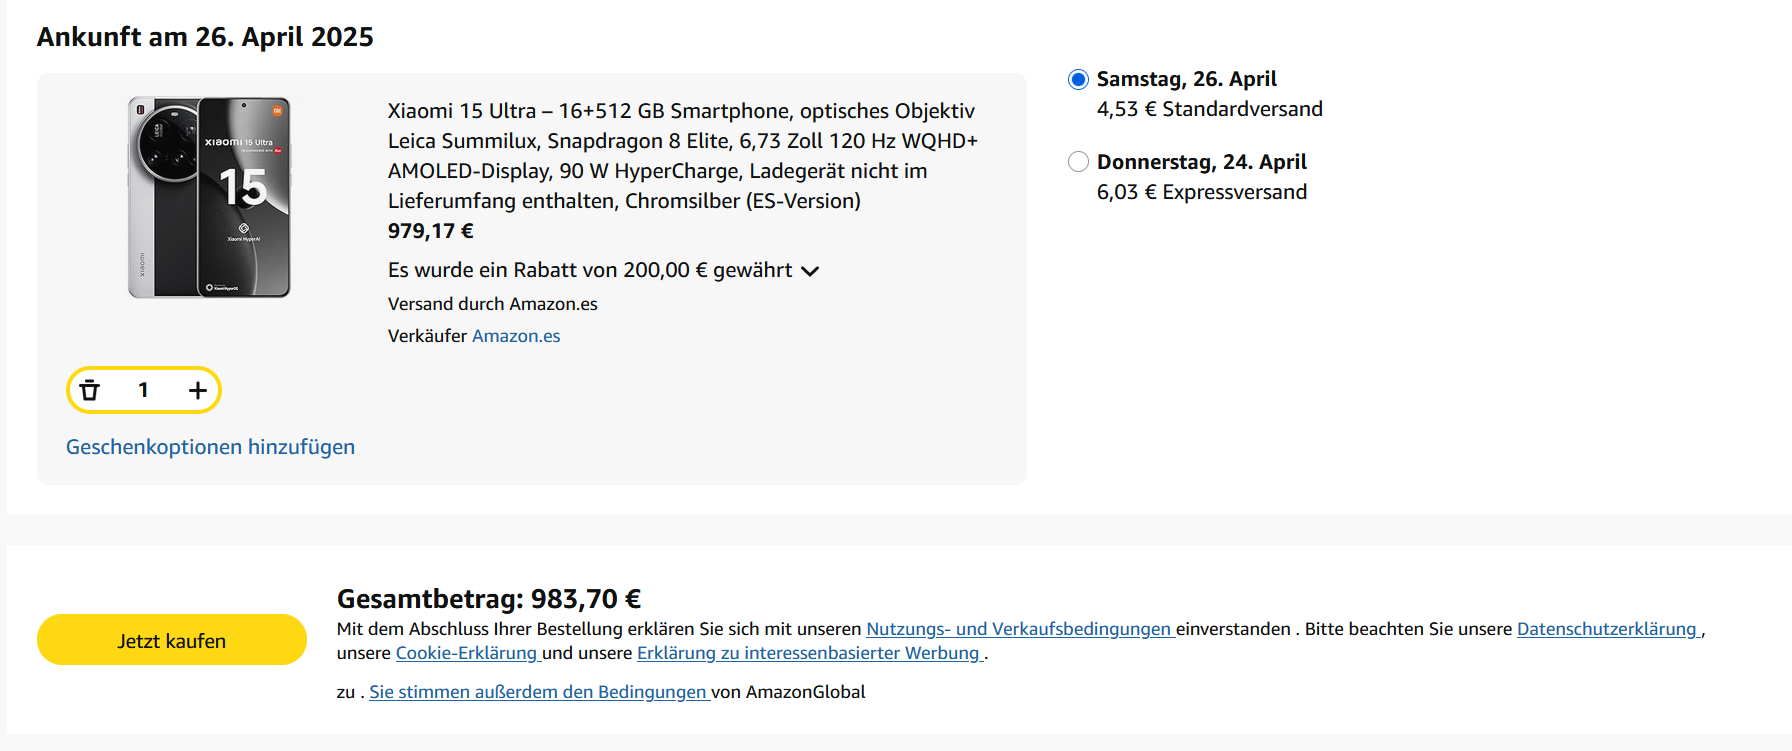Choose Donnerstag, 24. April Expressversand radio button
Screen dimensions: 1792x751
pyautogui.click(x=1078, y=162)
